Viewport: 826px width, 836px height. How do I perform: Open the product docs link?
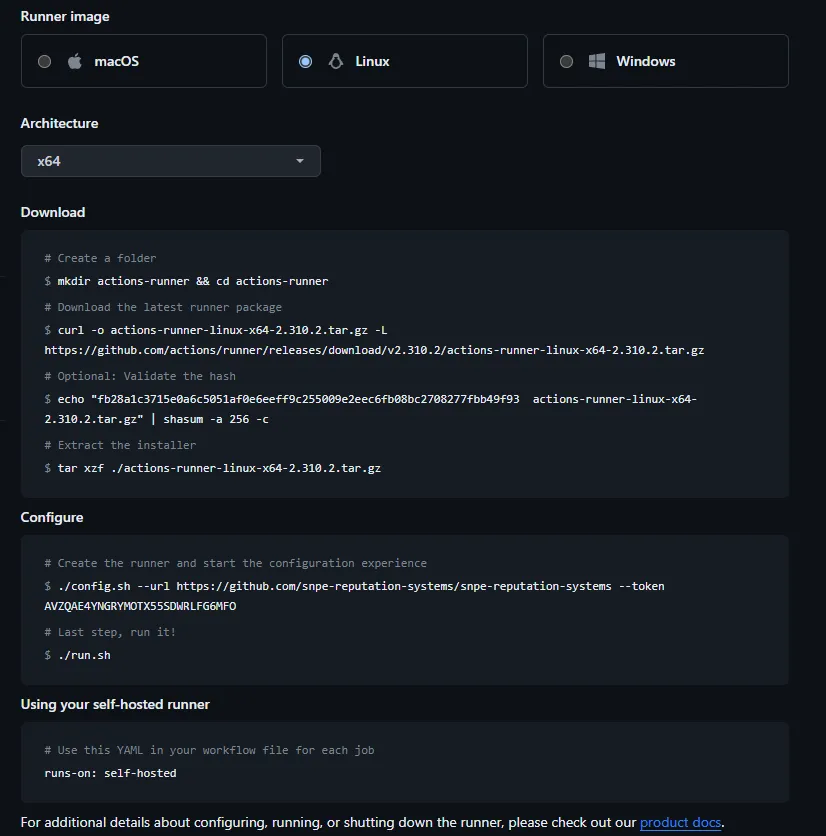pos(680,822)
